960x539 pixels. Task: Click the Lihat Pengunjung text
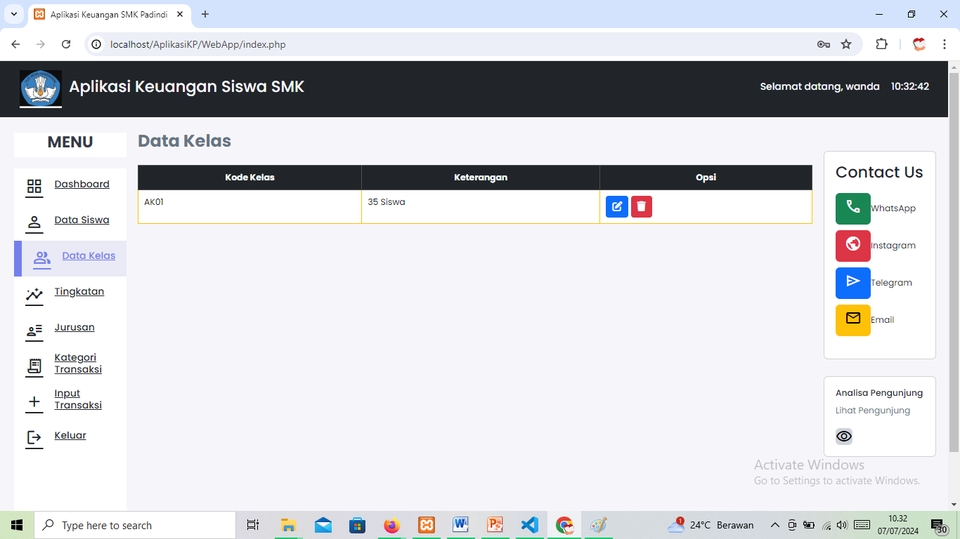(x=872, y=410)
